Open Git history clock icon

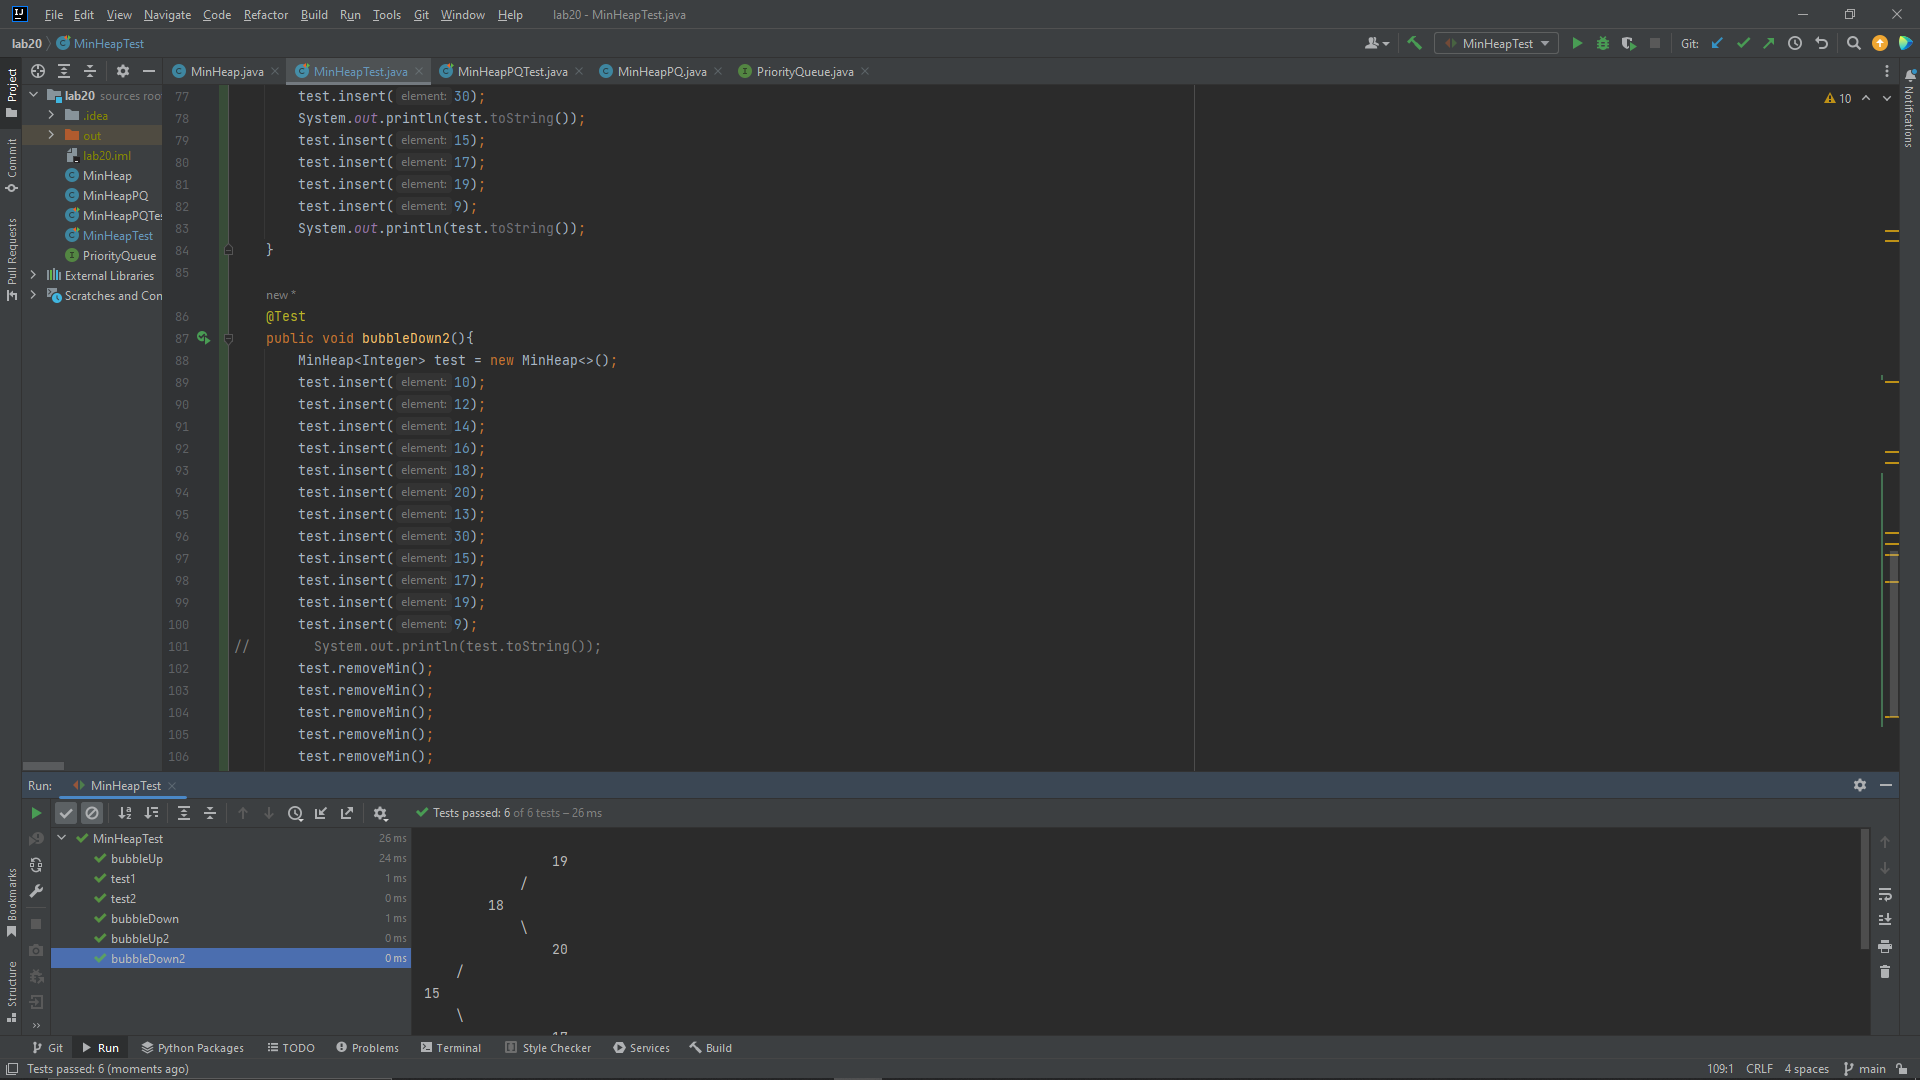pos(1795,43)
